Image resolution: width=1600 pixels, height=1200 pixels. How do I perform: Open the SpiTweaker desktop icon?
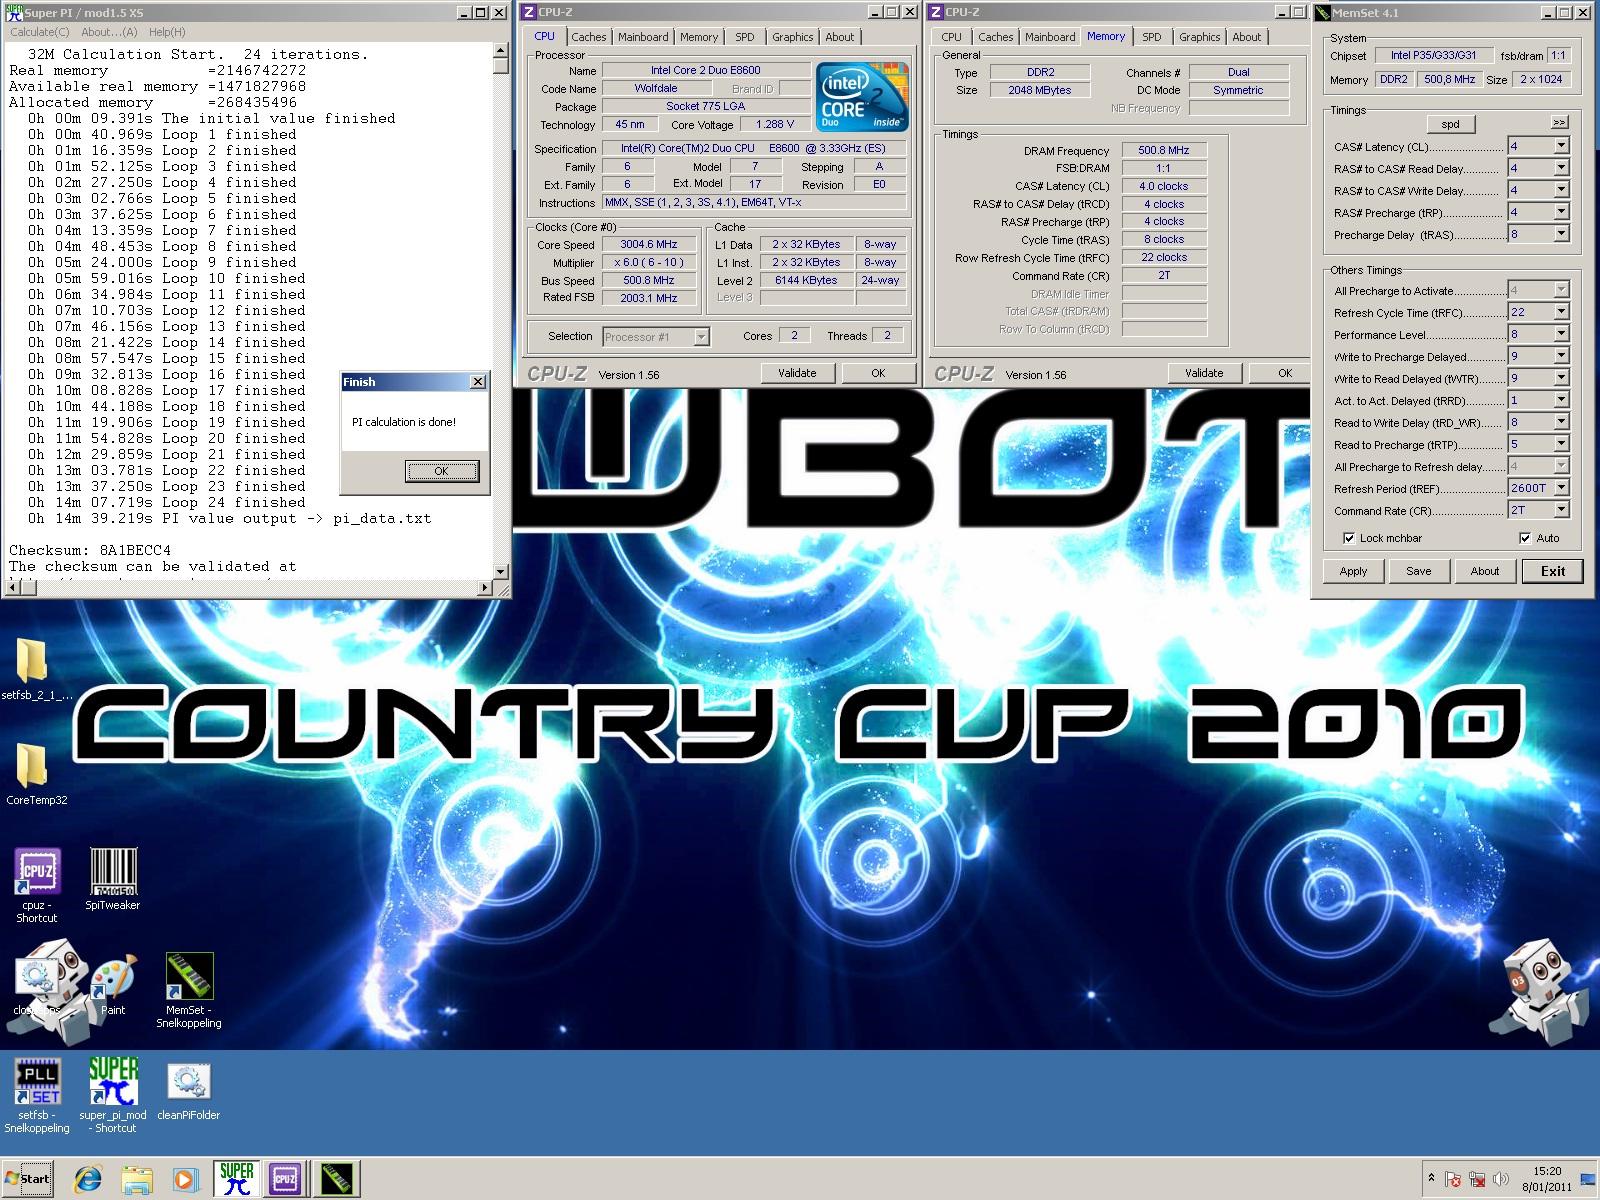click(x=112, y=871)
